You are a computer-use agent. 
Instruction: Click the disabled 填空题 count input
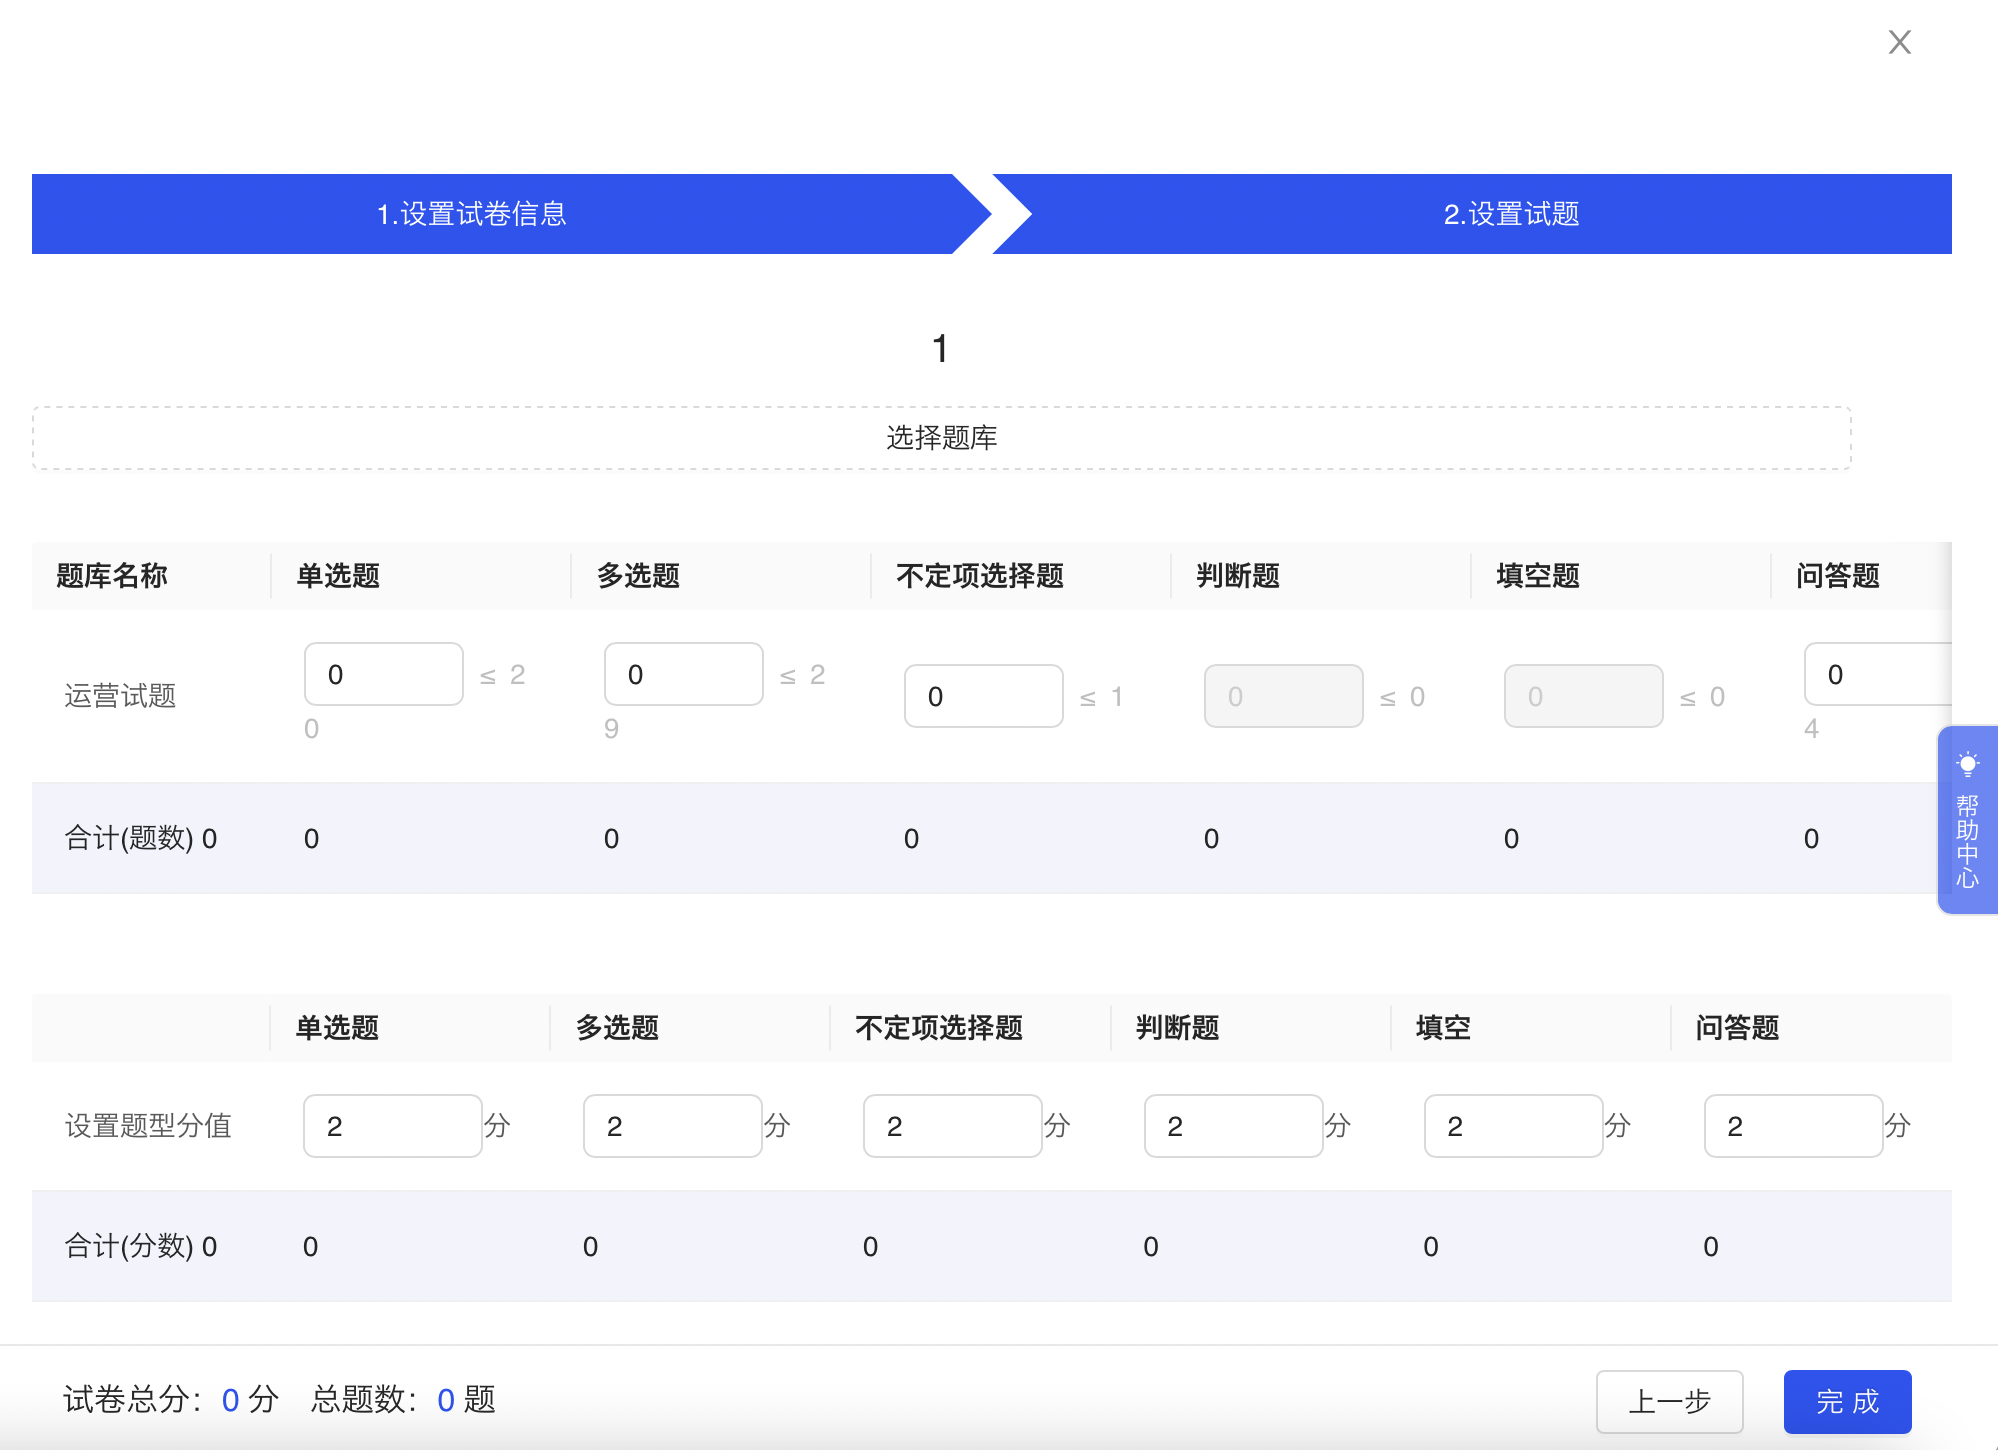(1584, 696)
